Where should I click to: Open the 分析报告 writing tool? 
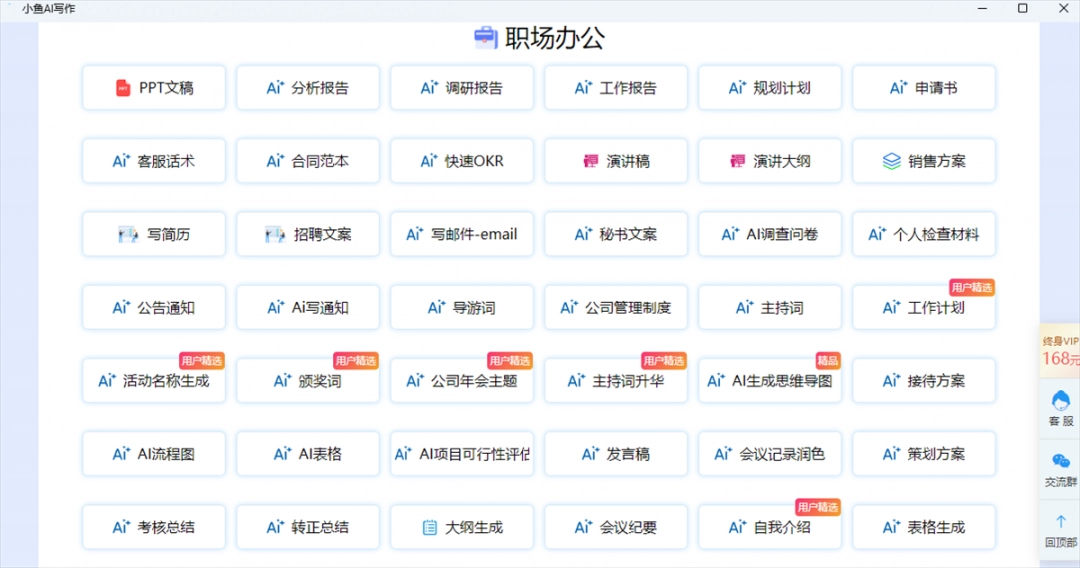[x=308, y=87]
